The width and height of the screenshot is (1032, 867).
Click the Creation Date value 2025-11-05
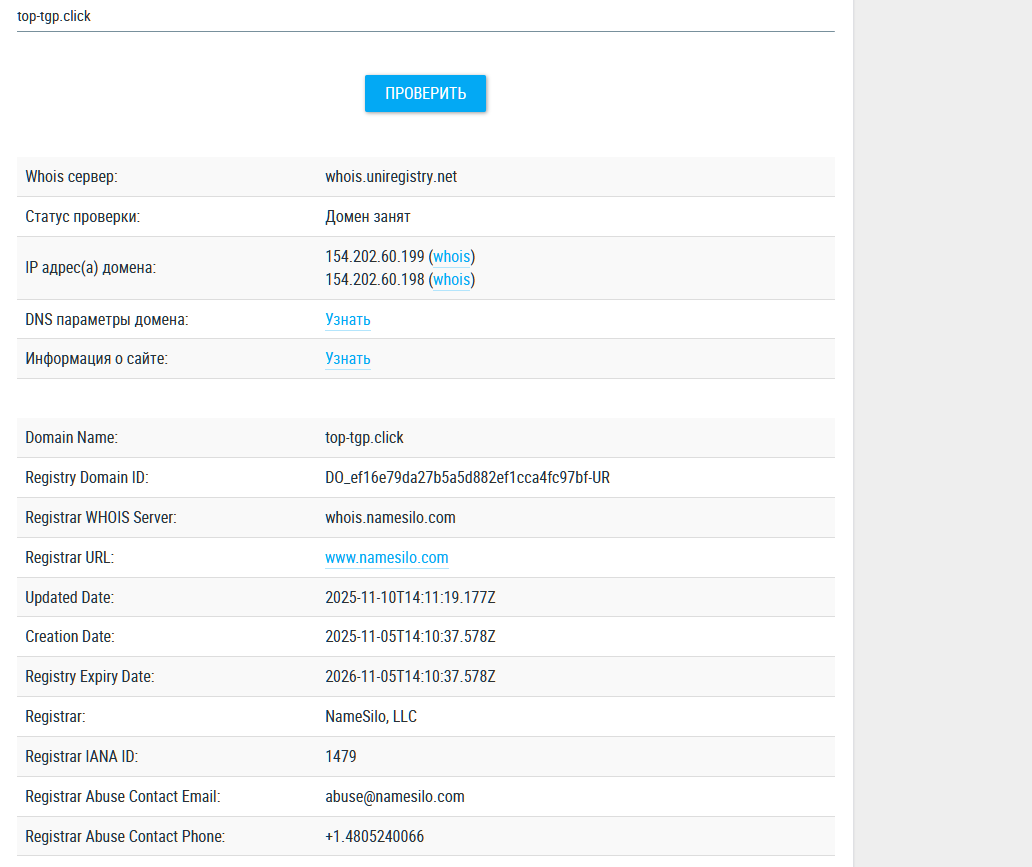click(410, 637)
